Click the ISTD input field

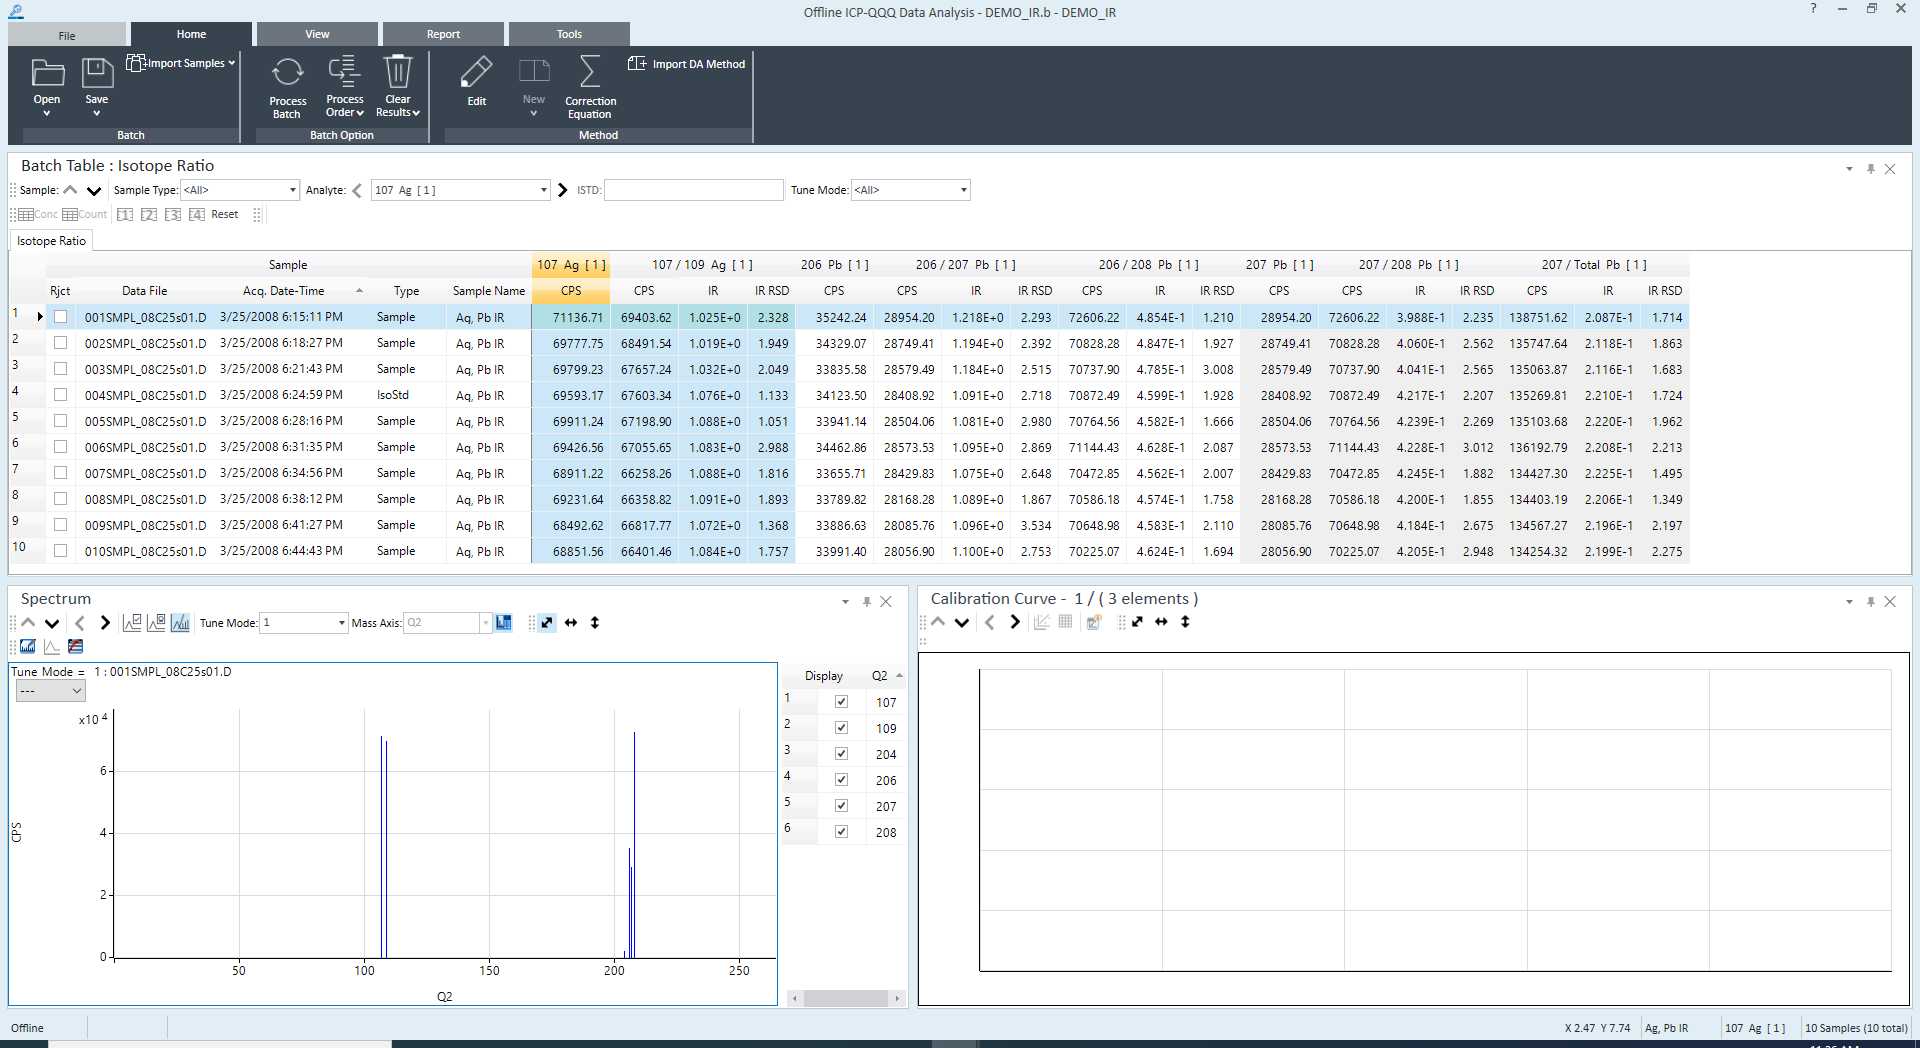pos(694,190)
